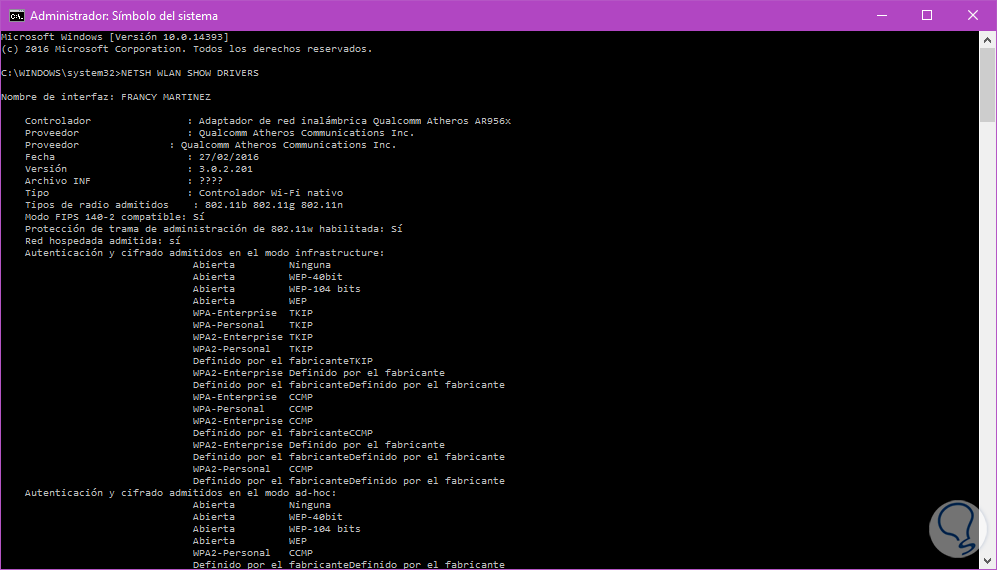Click the scrollbar up arrow
This screenshot has width=997, height=570.
coord(987,39)
